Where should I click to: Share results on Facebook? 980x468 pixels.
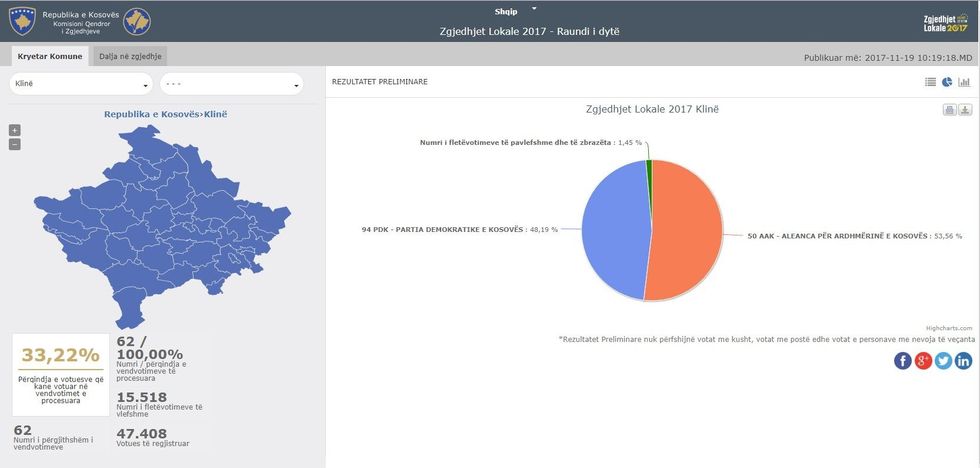tap(902, 361)
